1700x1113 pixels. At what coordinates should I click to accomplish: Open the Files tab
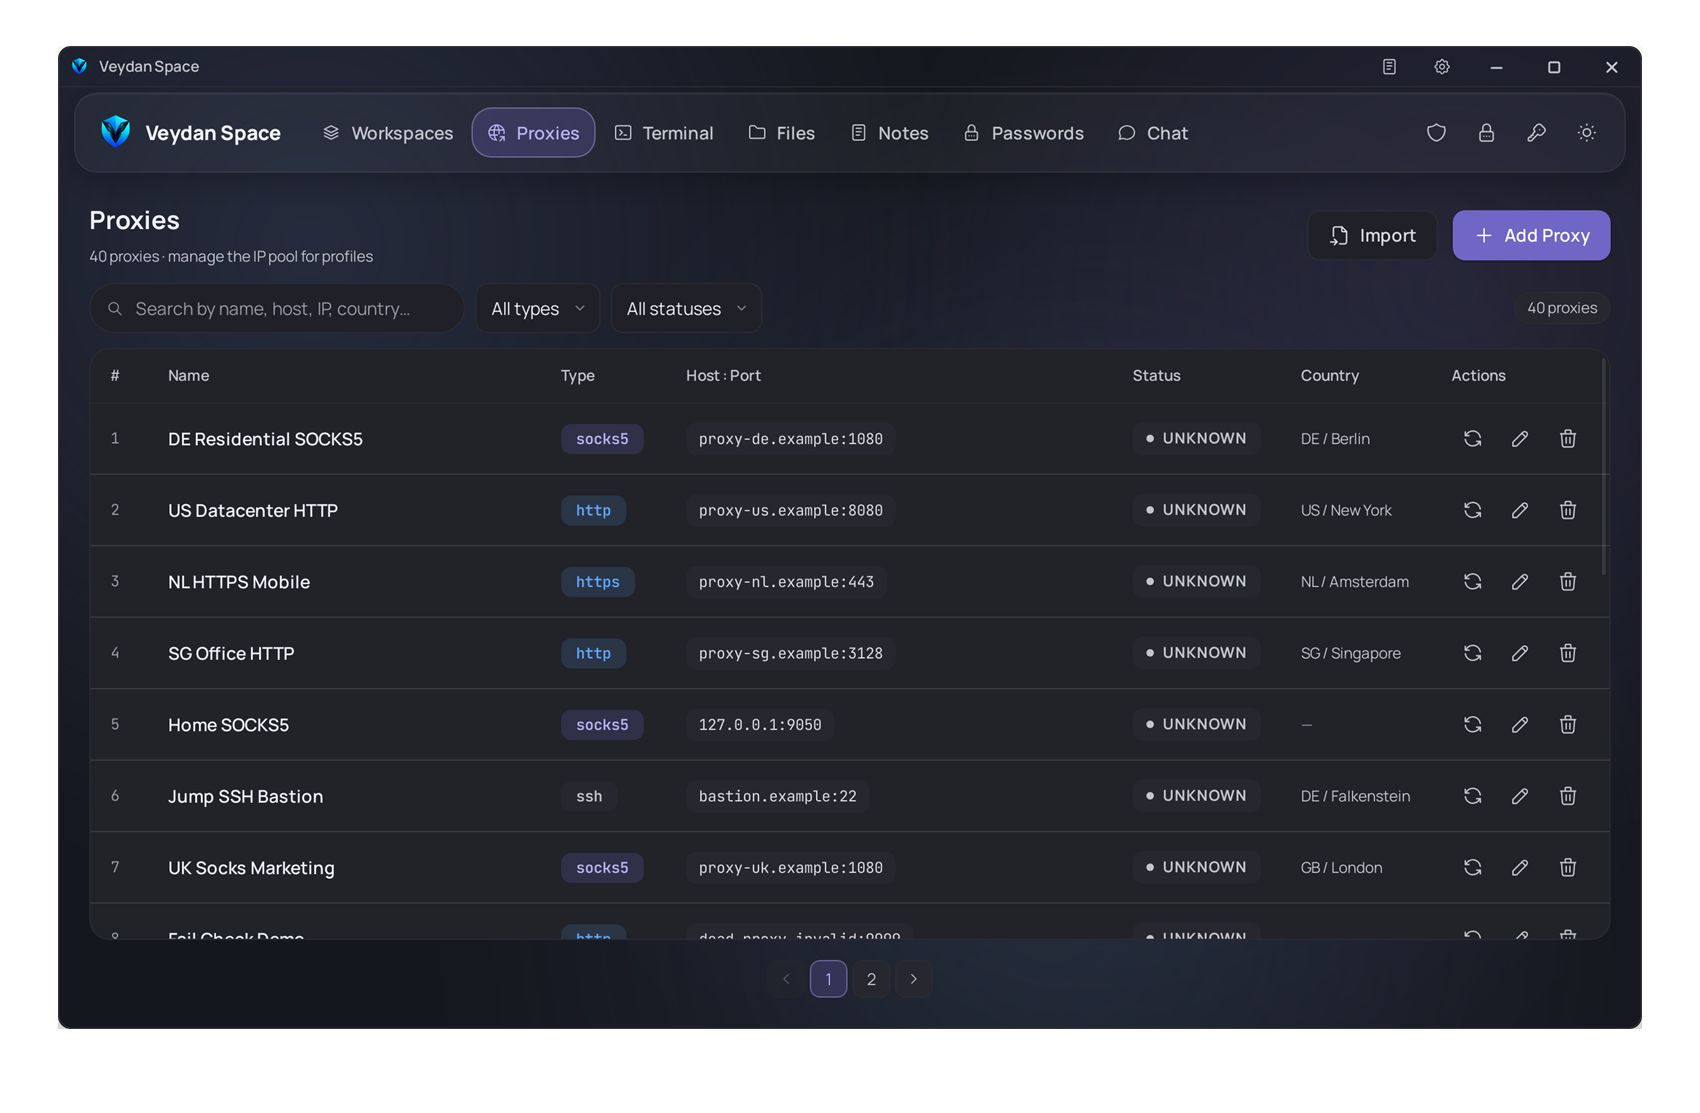tap(782, 133)
